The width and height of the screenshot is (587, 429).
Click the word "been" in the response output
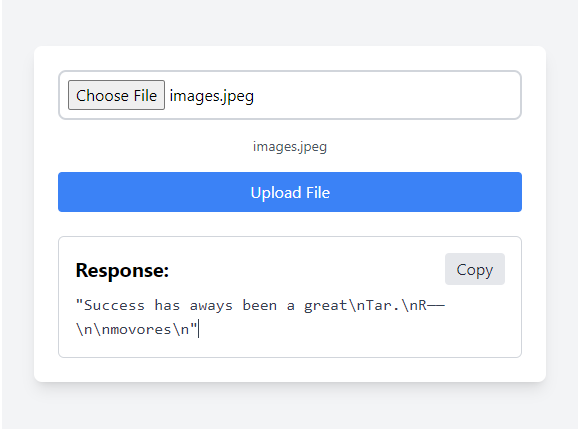(260, 305)
